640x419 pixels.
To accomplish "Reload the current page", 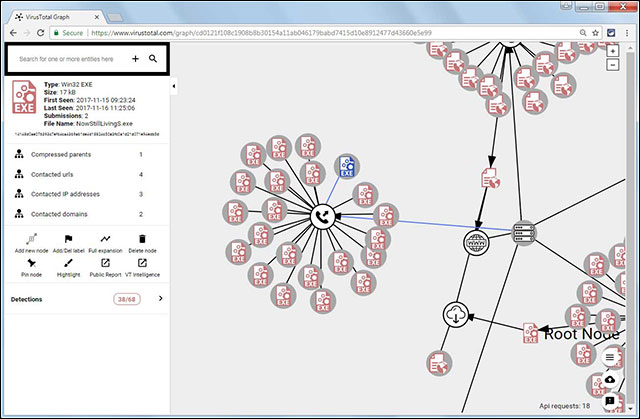I will click(40, 33).
